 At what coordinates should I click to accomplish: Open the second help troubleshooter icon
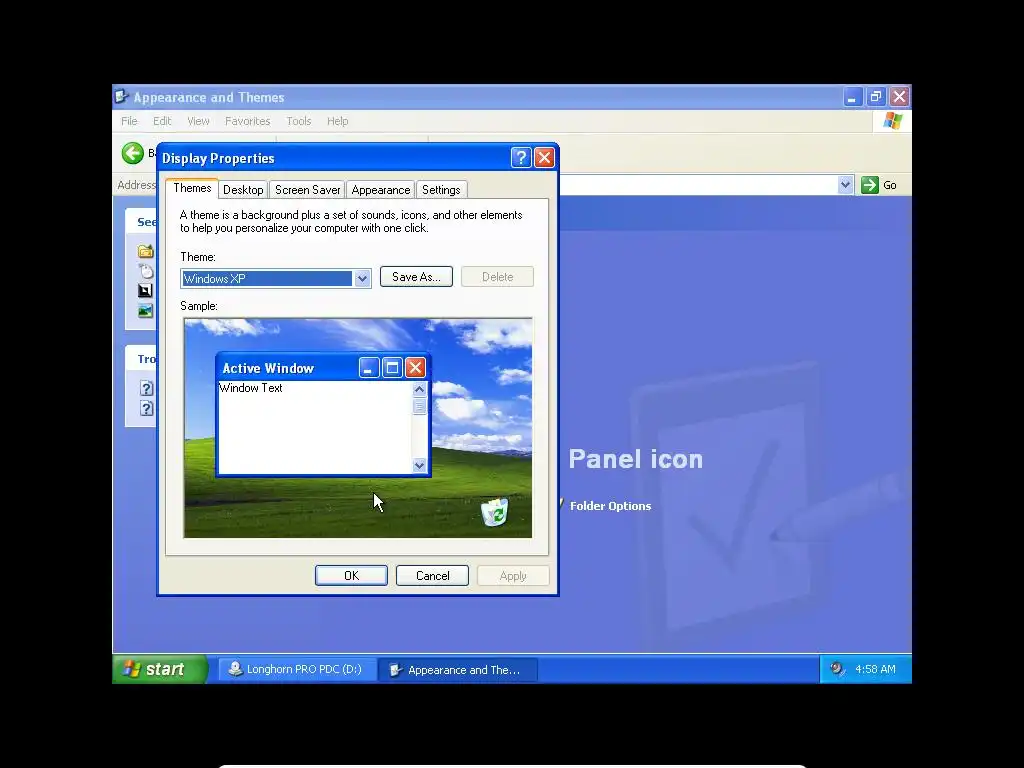147,408
